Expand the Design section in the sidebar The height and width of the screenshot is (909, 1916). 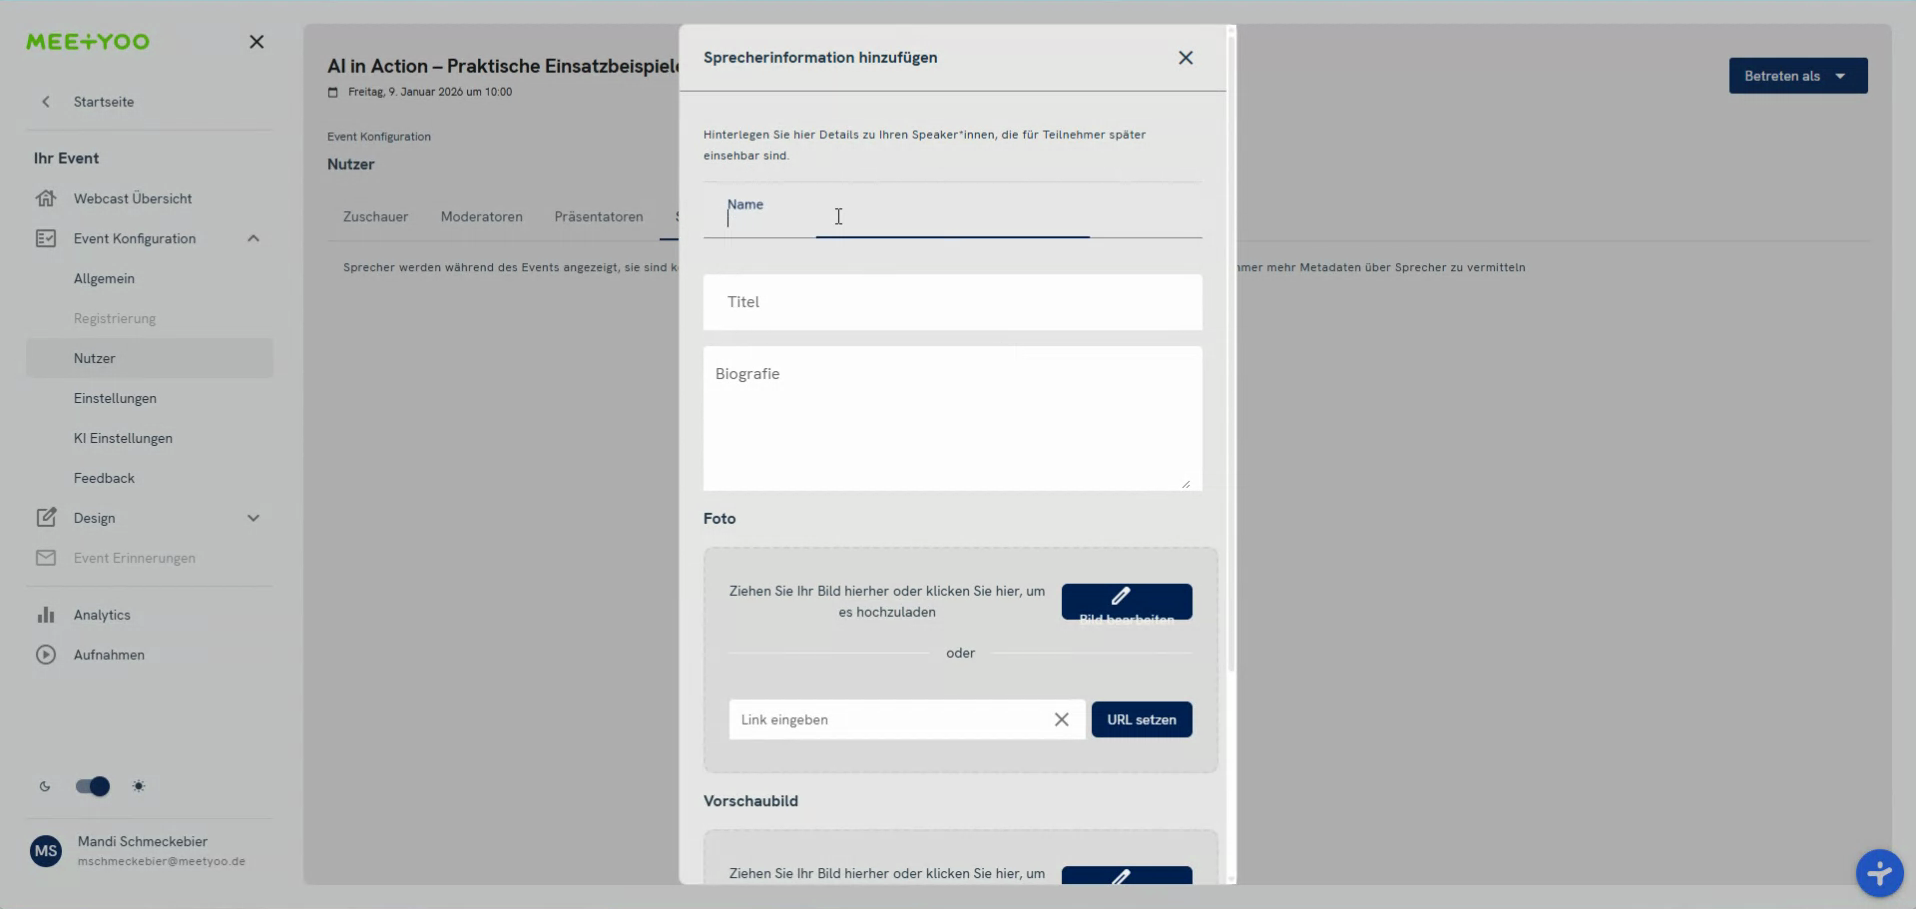coord(253,518)
